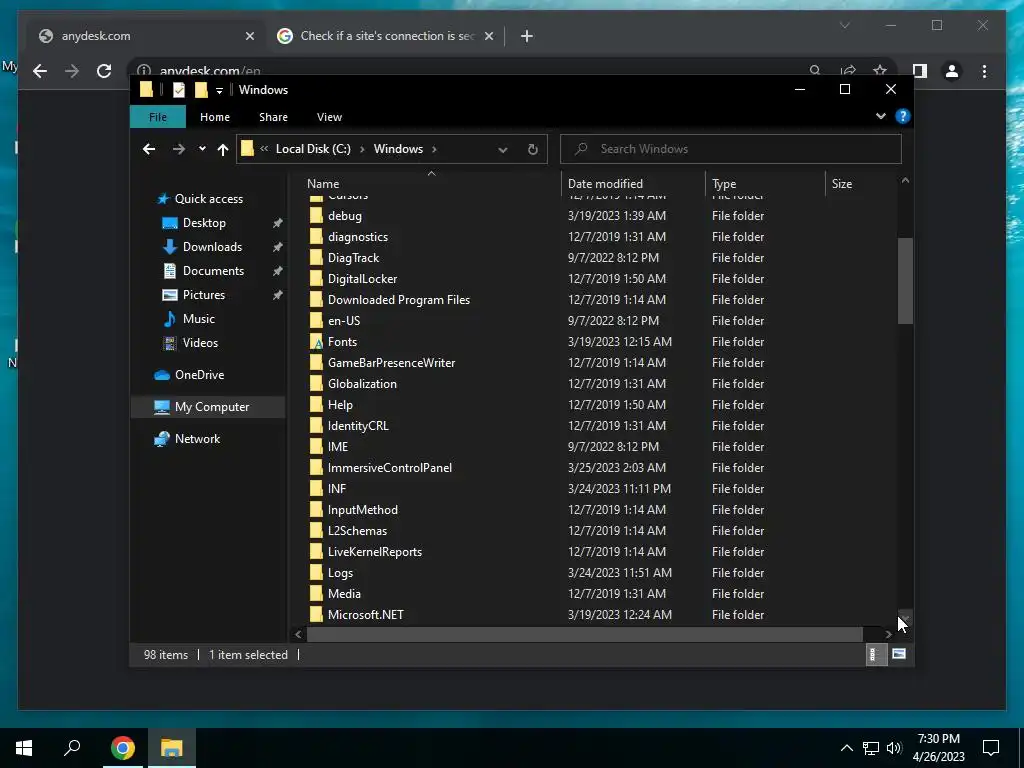Select the diagnostics folder

coord(358,236)
